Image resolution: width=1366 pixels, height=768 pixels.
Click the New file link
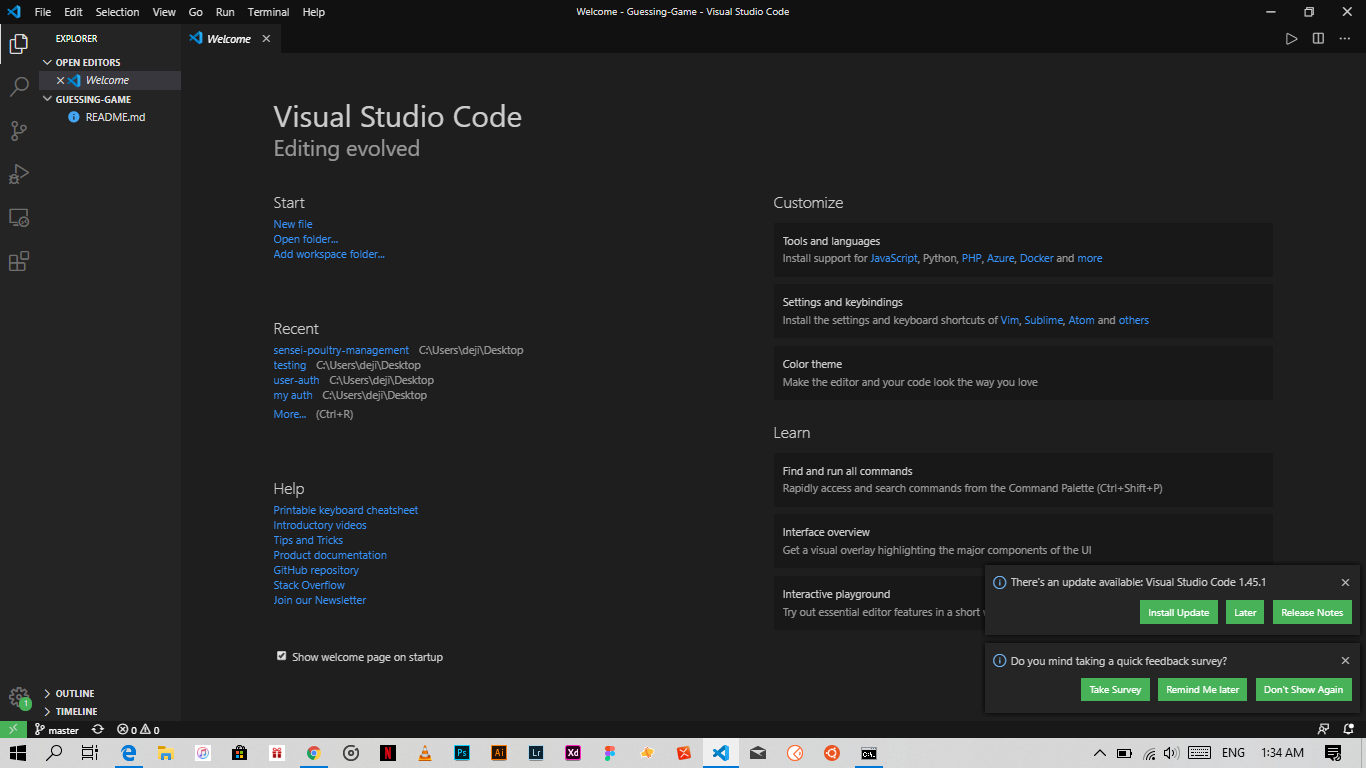[x=293, y=224]
